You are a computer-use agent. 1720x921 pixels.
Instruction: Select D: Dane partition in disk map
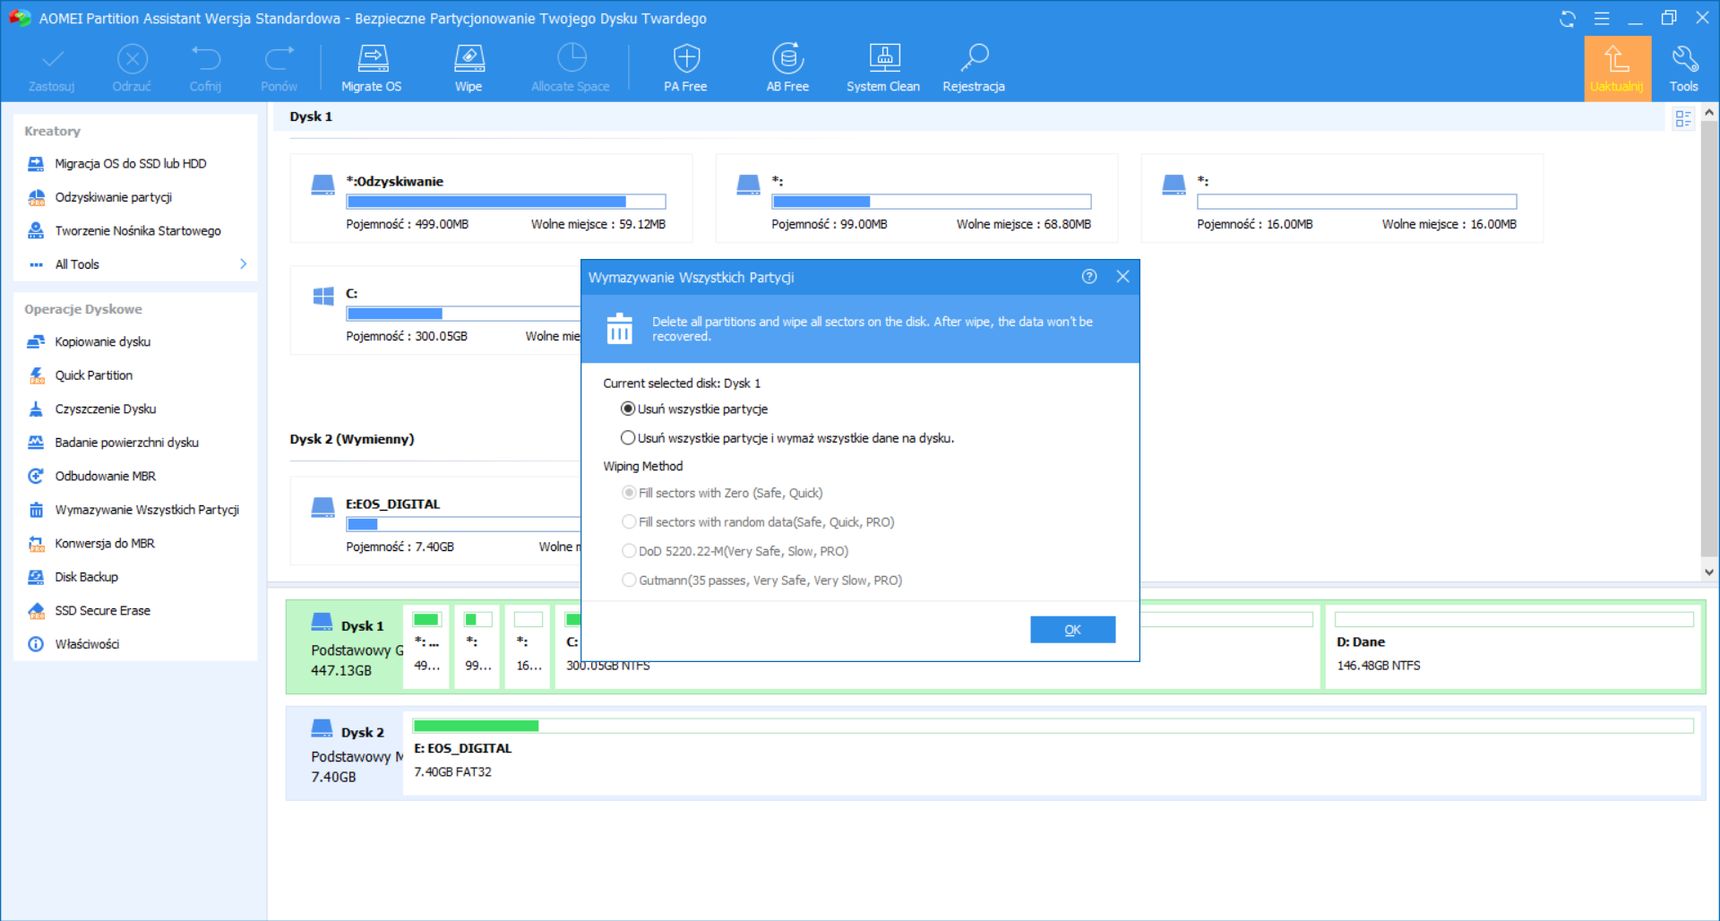pyautogui.click(x=1514, y=646)
